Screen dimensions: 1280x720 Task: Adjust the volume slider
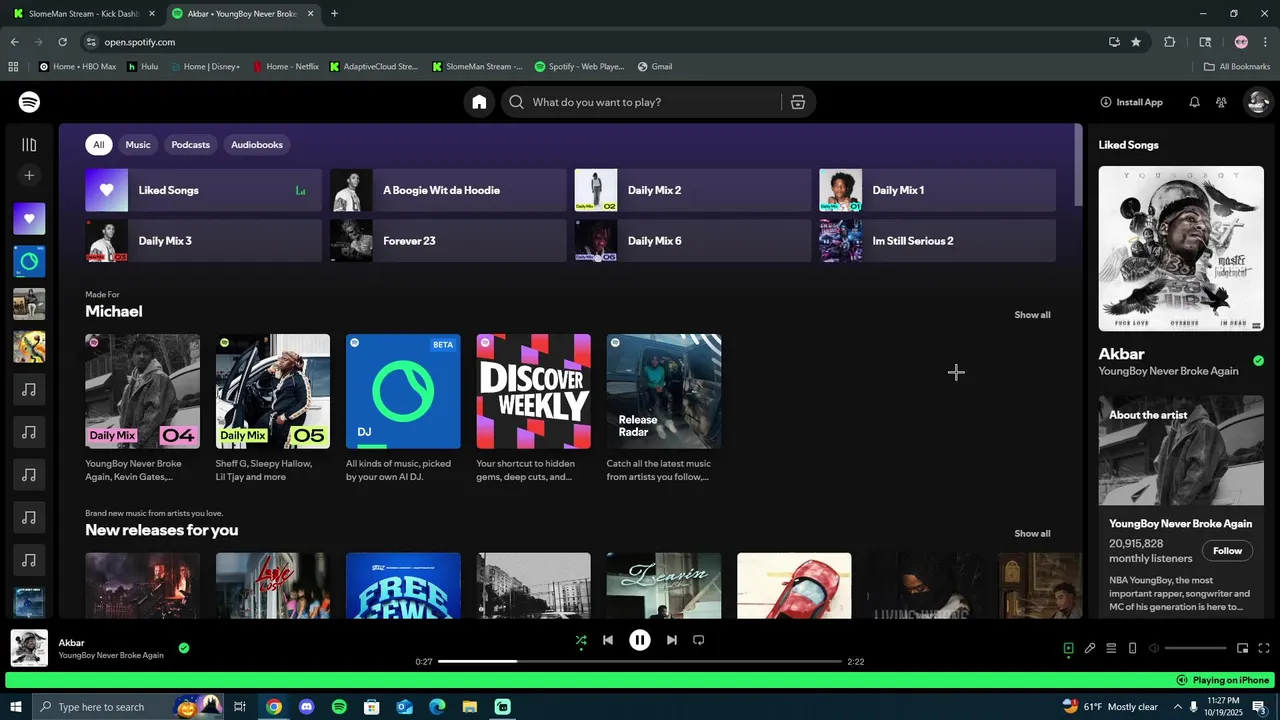pyautogui.click(x=1195, y=648)
